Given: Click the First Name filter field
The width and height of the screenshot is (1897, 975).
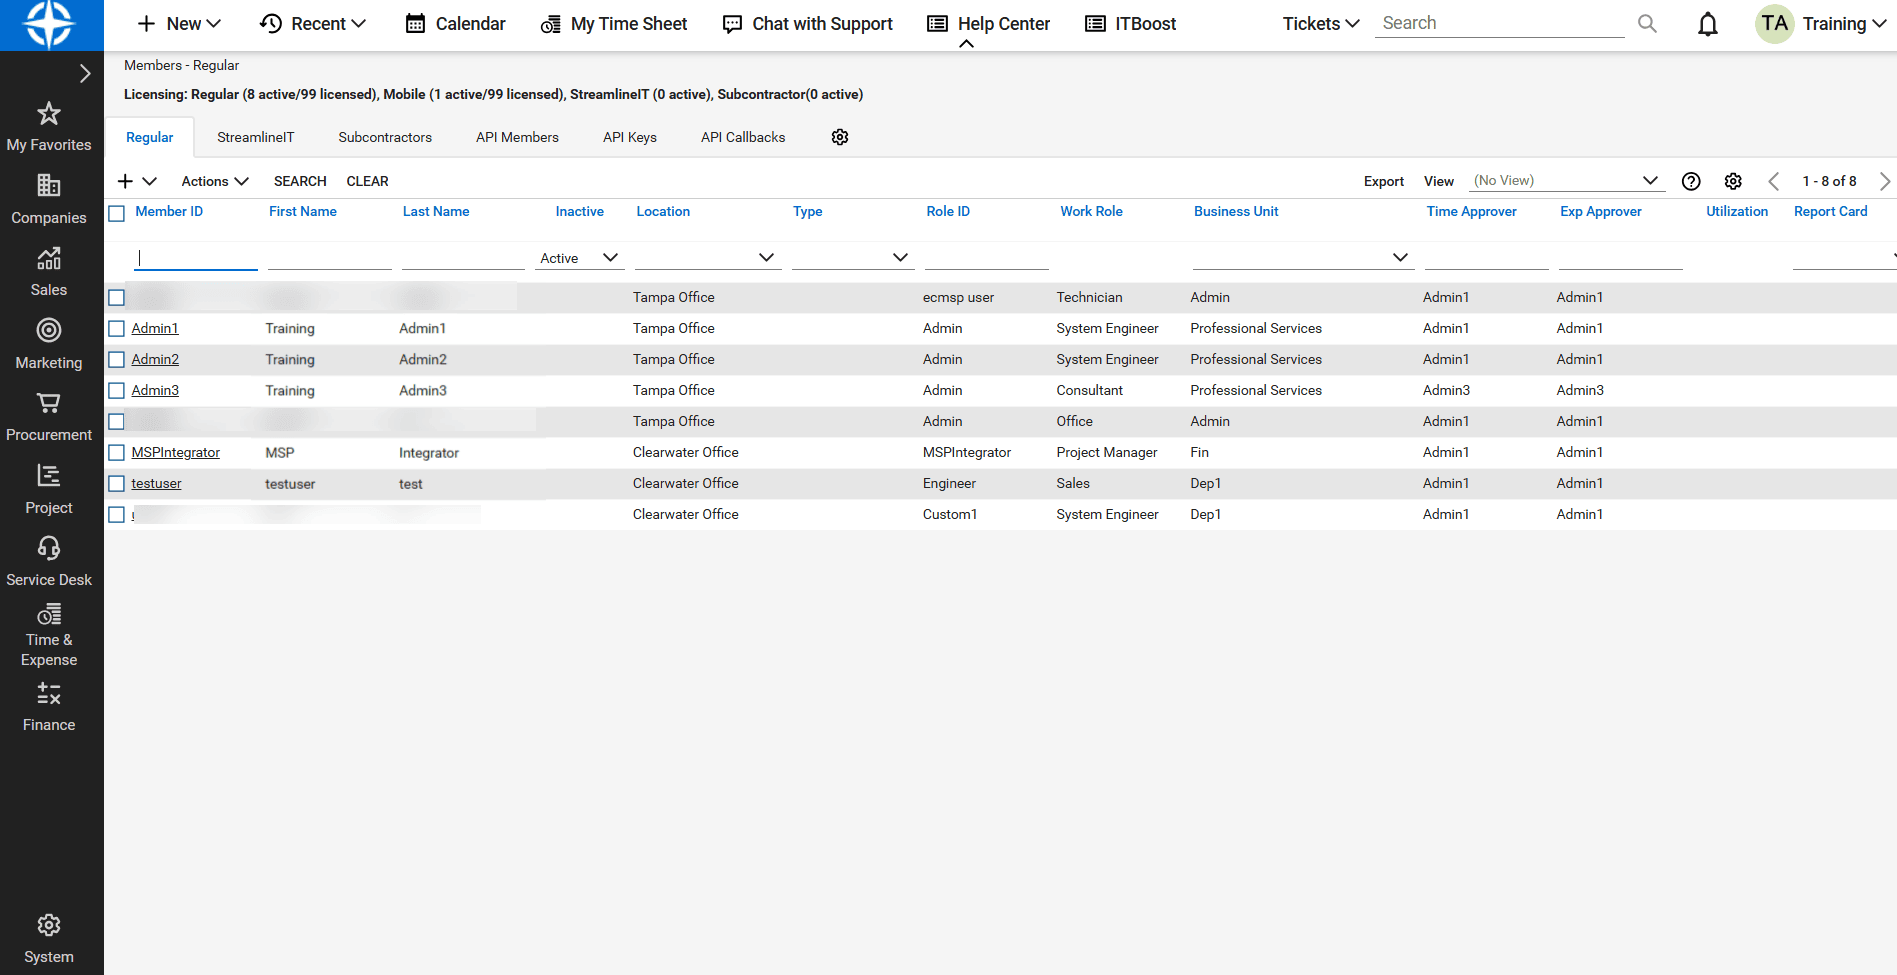Looking at the screenshot, I should point(329,258).
